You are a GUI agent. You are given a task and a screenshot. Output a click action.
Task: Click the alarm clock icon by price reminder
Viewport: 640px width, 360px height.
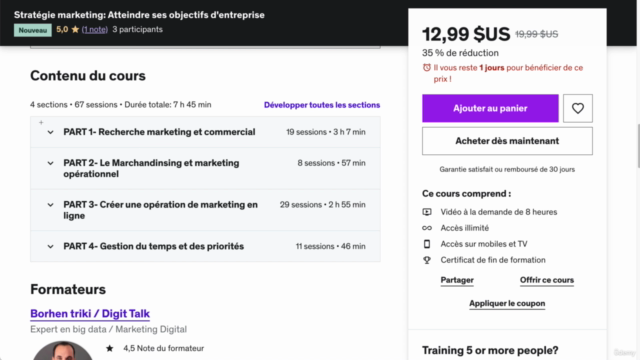tap(427, 68)
